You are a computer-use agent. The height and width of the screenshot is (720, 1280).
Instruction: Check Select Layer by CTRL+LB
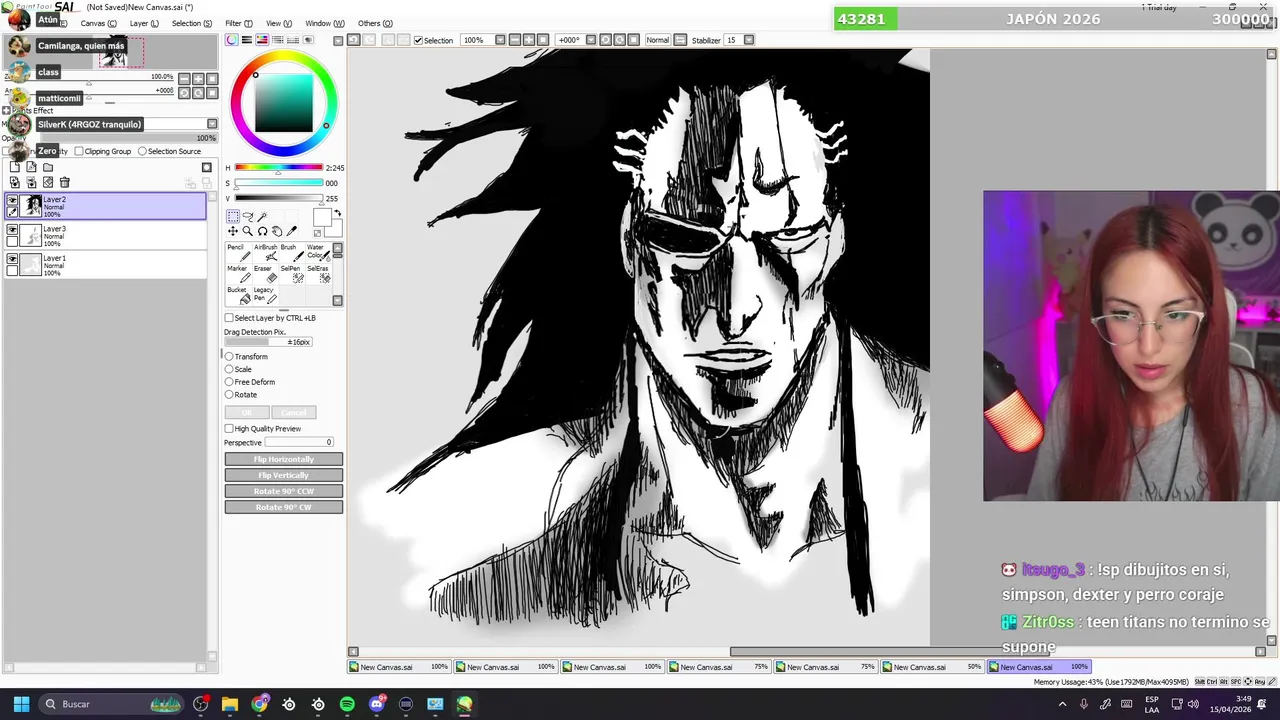pos(229,318)
